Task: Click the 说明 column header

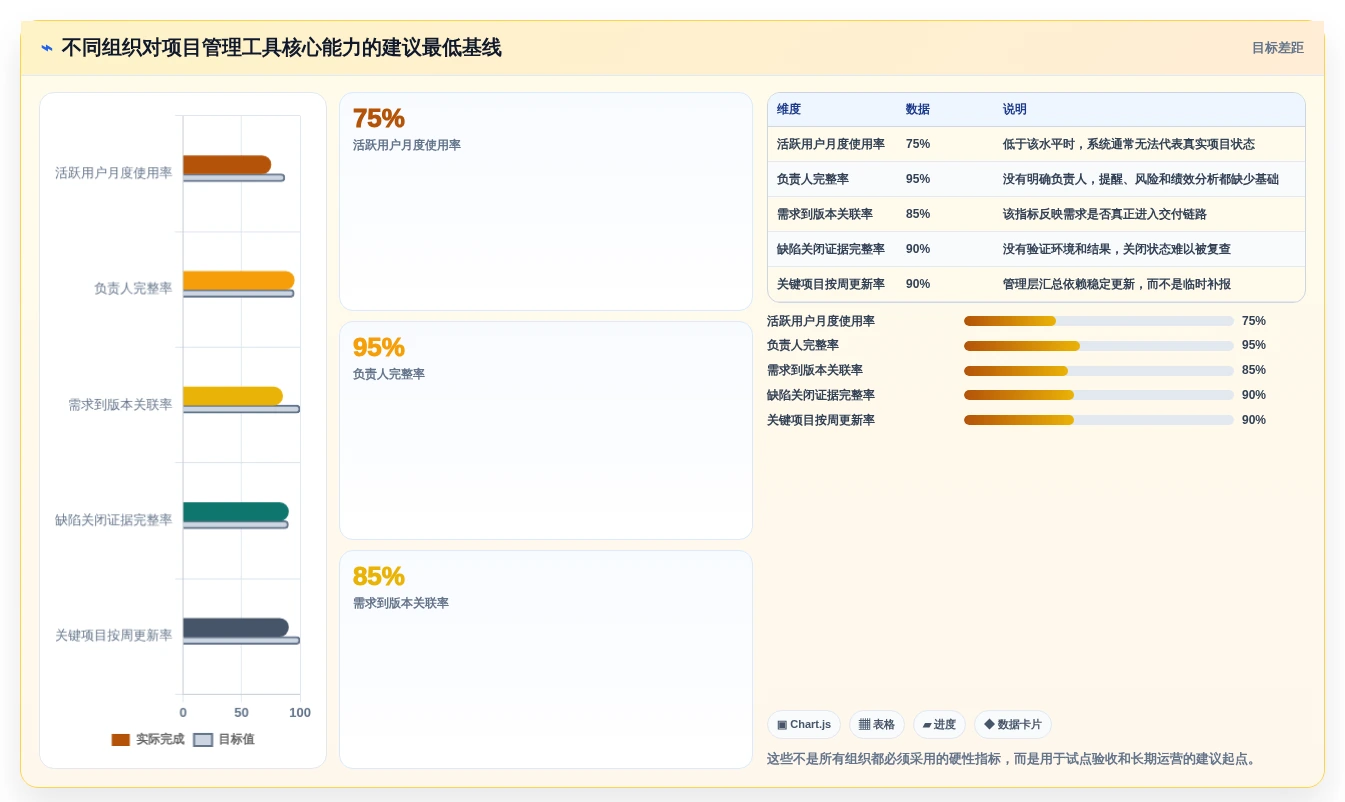Action: 1015,110
